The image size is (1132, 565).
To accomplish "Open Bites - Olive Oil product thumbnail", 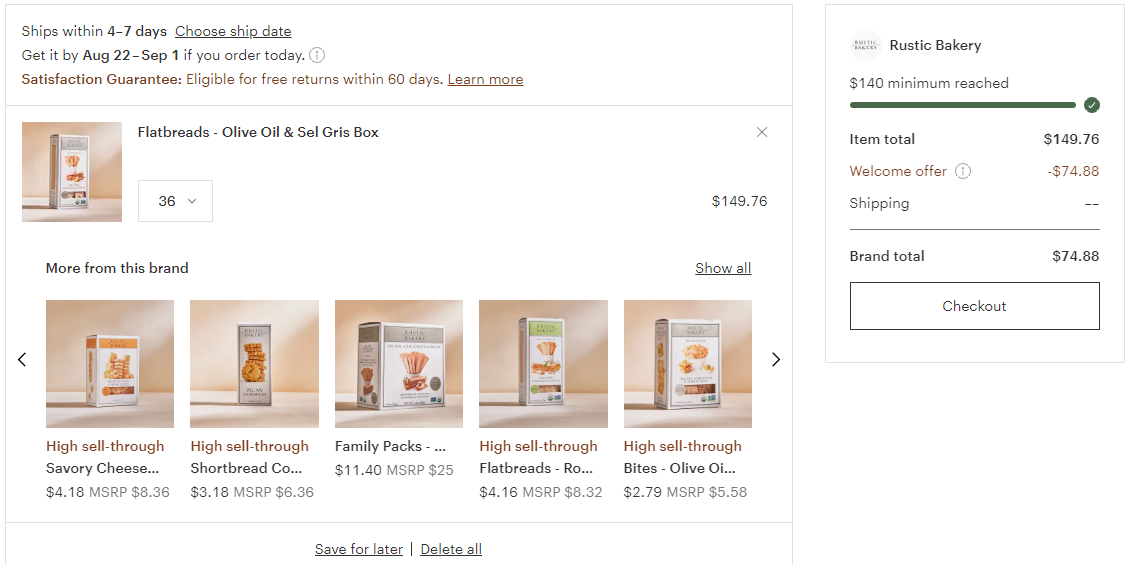I will [687, 364].
